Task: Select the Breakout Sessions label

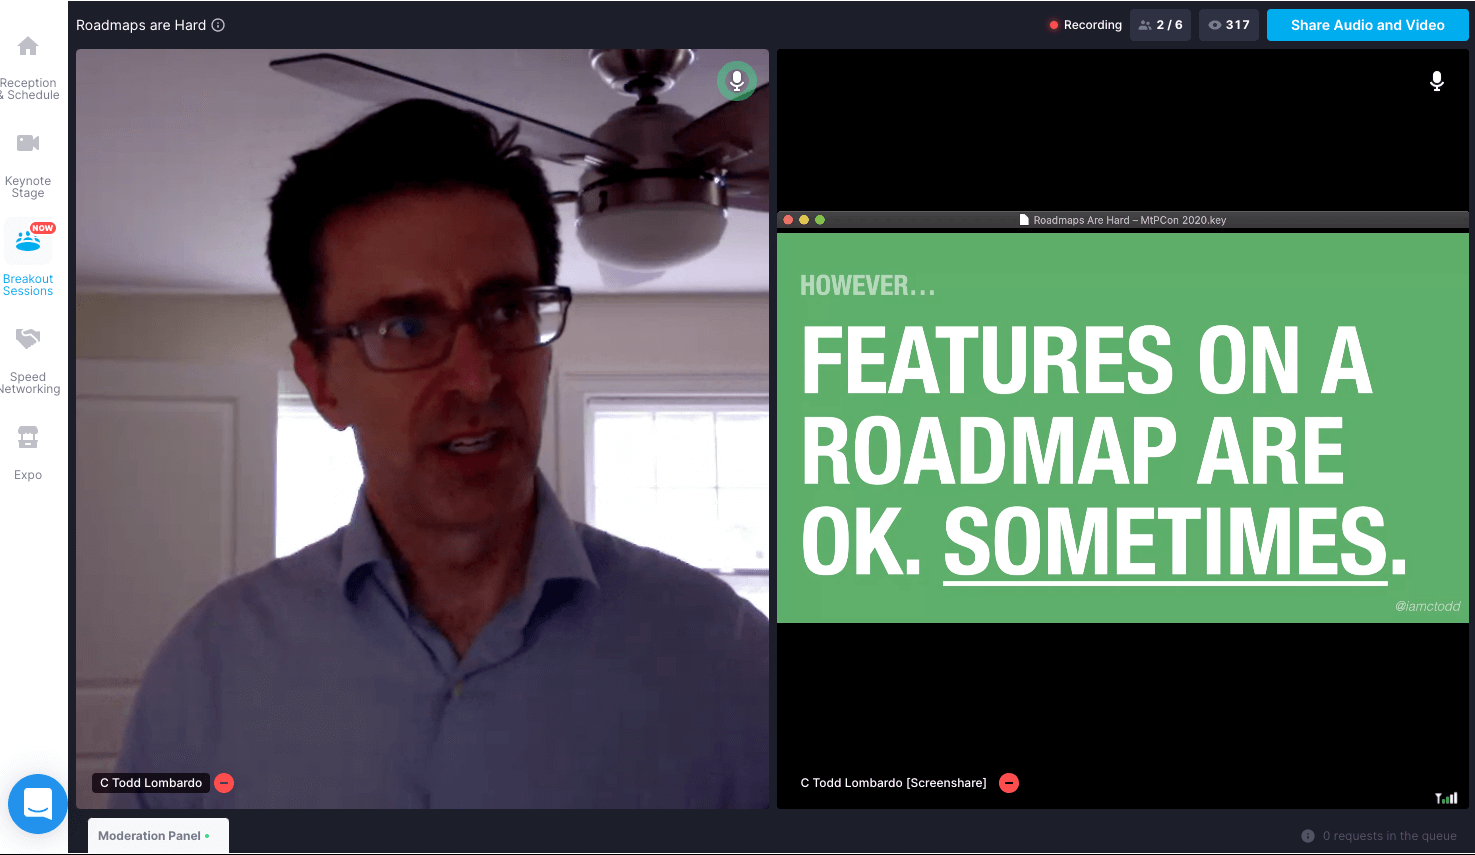Action: [28, 285]
